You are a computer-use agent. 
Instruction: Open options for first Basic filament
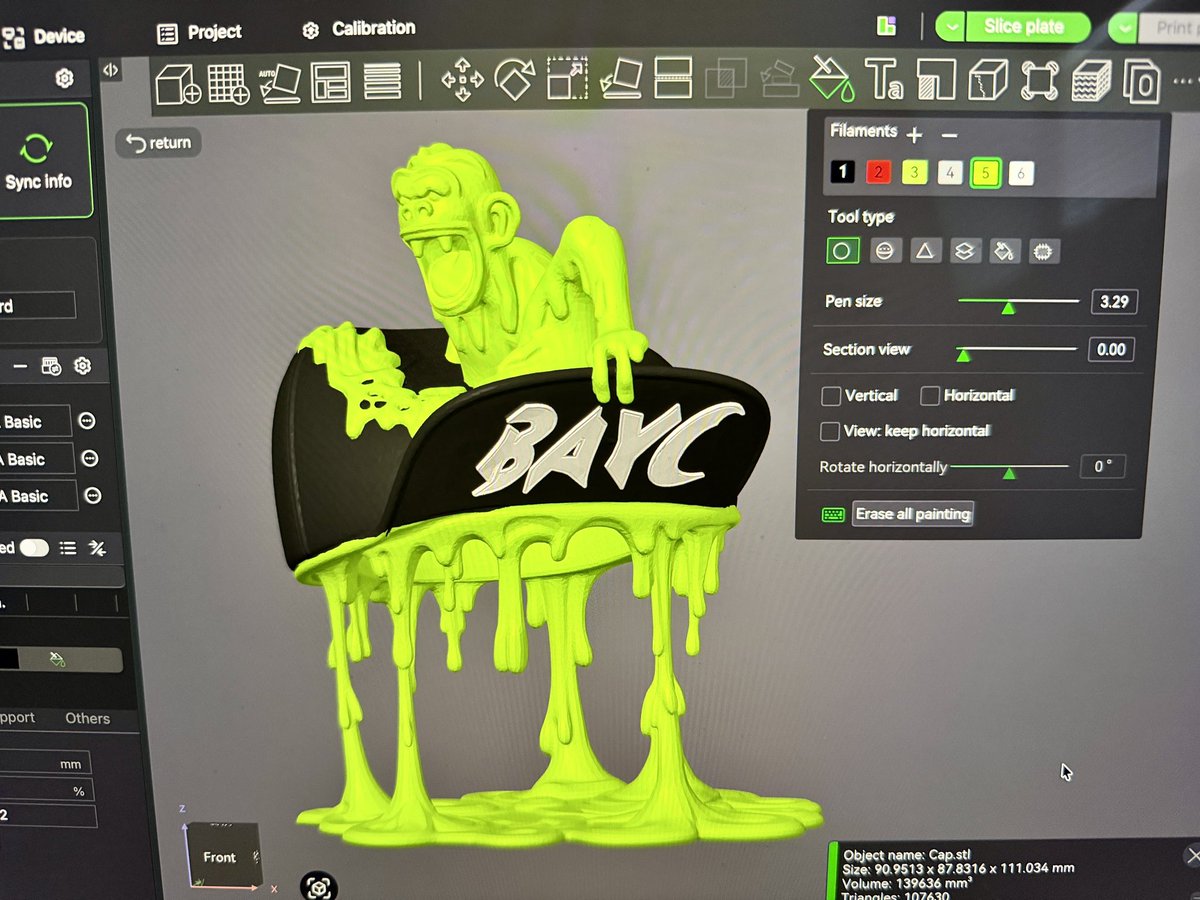pos(87,422)
